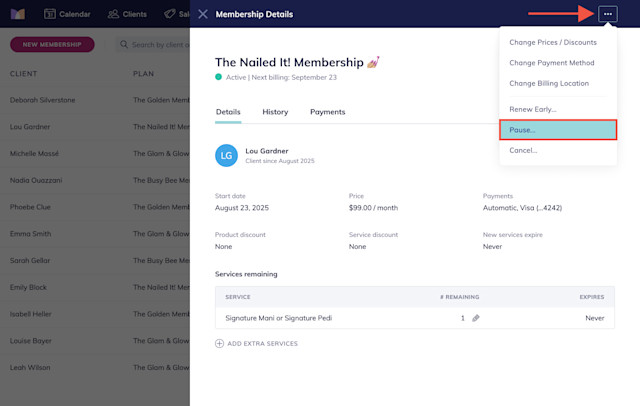The image size is (640, 406).
Task: Select Deborah Silverstone row
Action: [95, 100]
